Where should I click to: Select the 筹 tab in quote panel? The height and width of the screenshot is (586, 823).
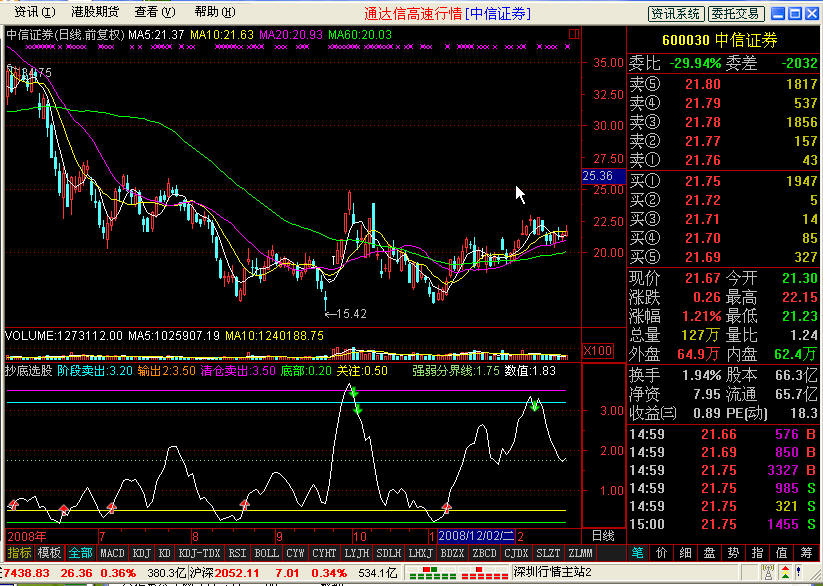coord(806,553)
